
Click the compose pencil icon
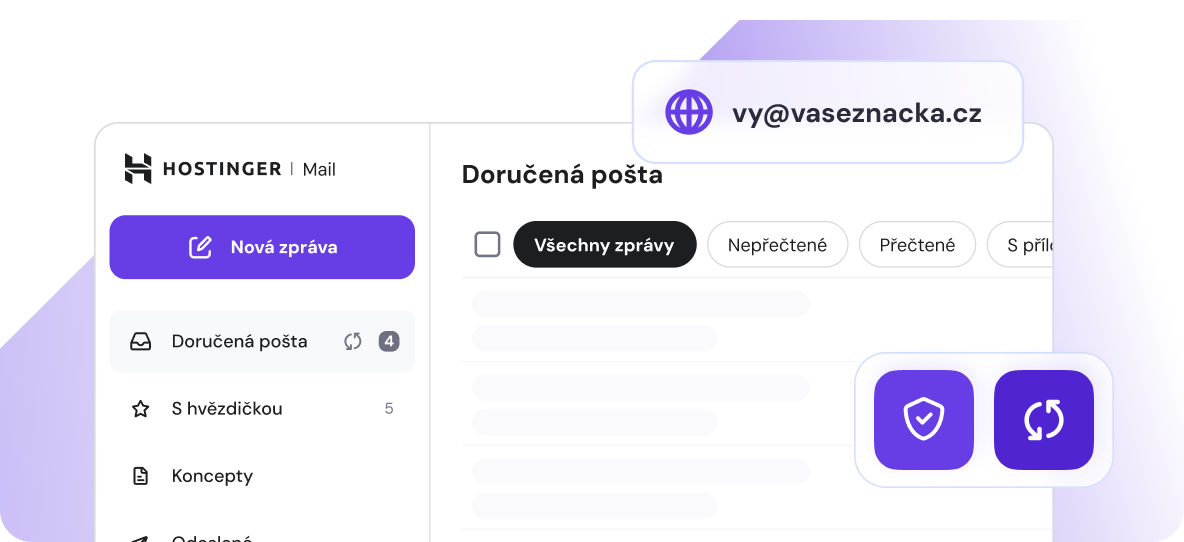pos(201,247)
